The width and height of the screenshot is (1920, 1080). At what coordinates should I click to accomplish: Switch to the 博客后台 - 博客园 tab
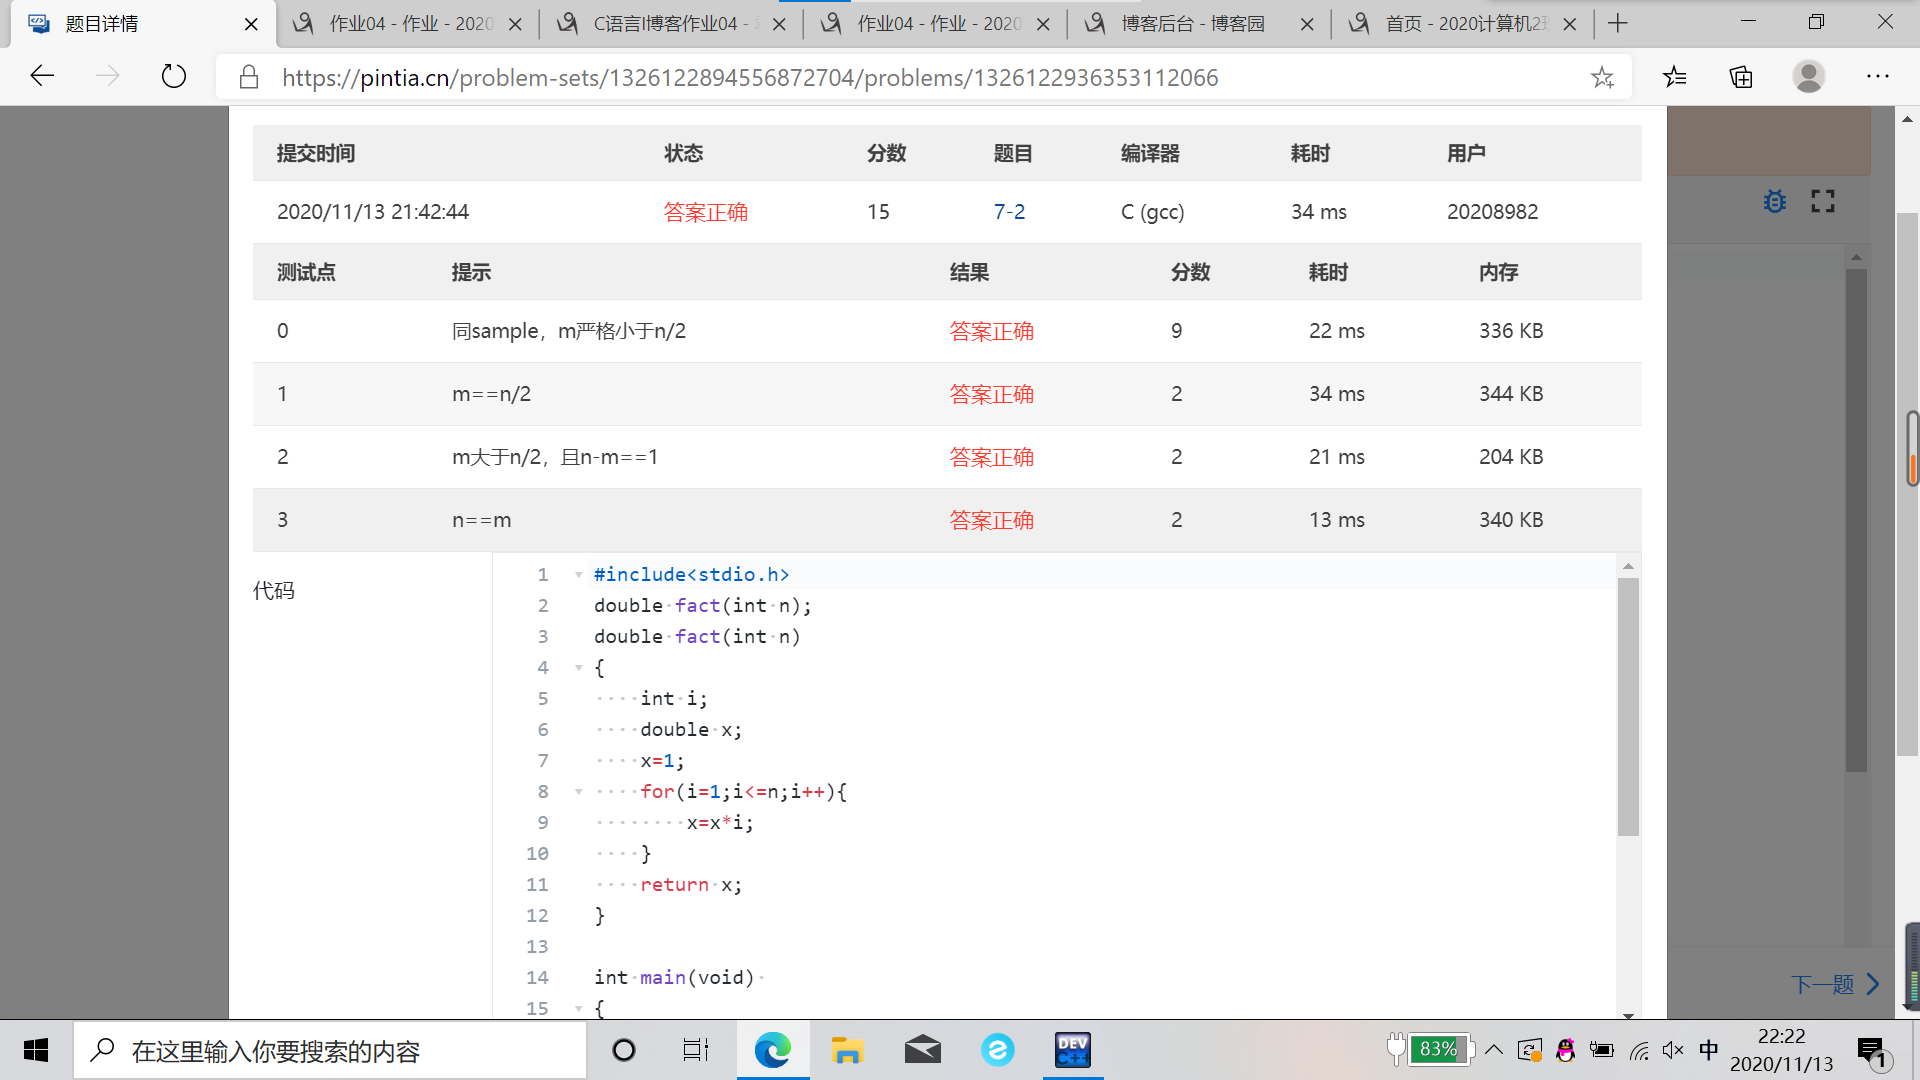(x=1192, y=24)
